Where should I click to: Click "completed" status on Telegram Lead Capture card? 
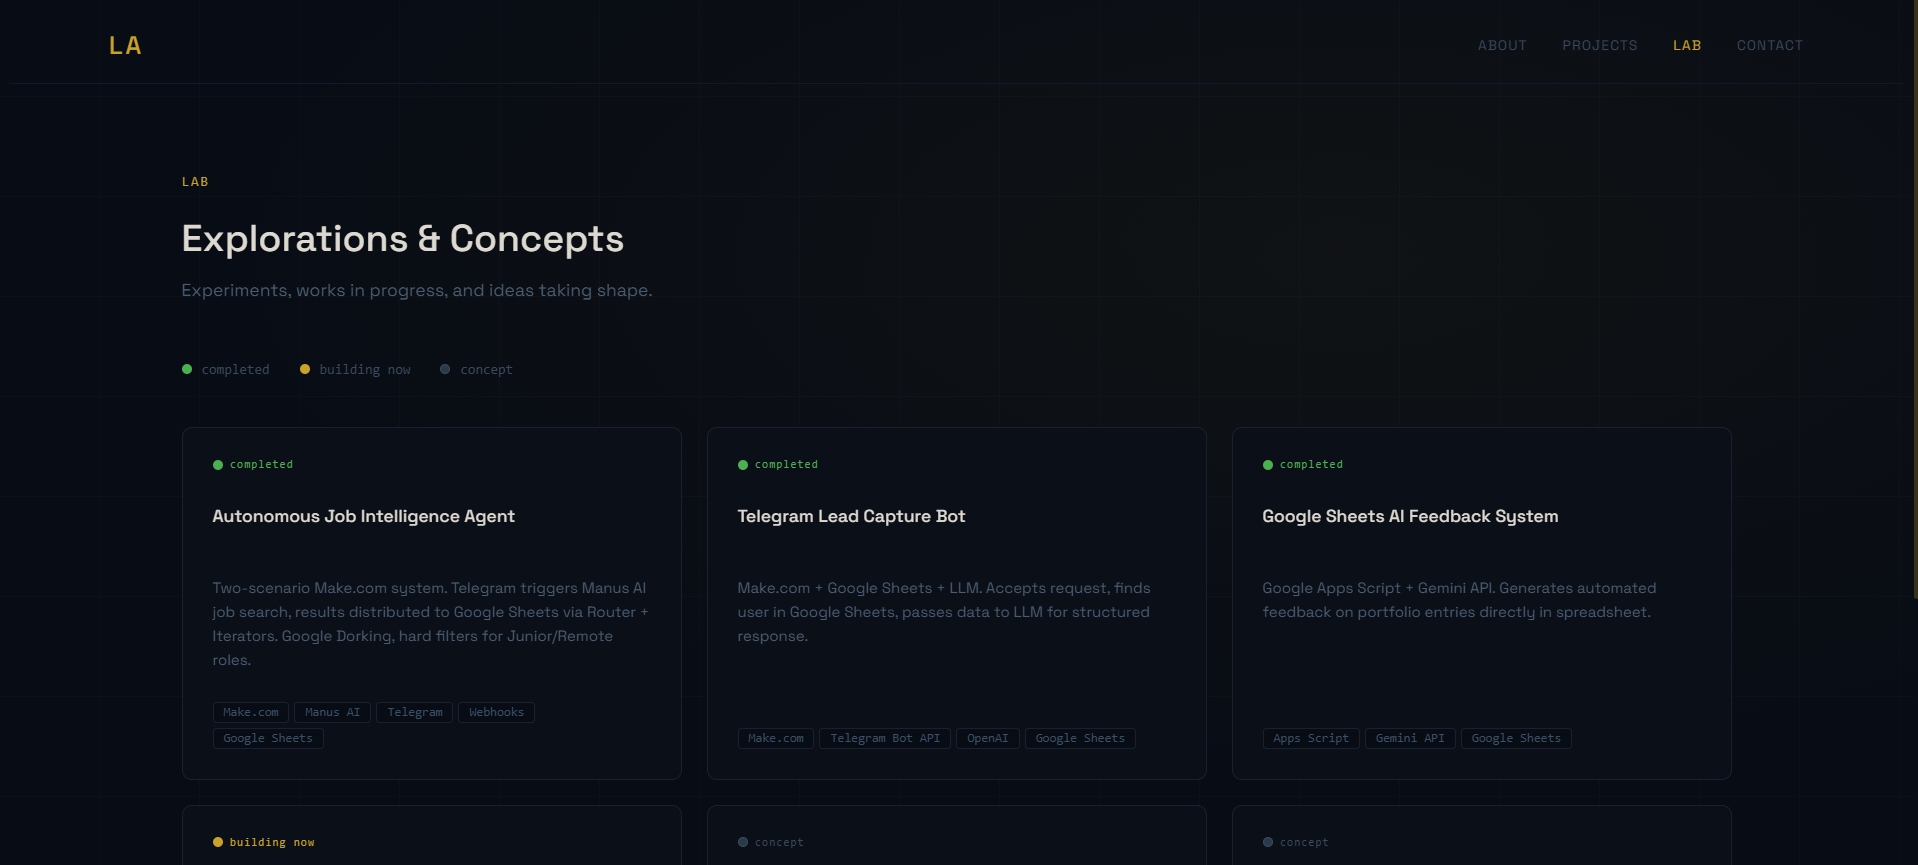(786, 465)
